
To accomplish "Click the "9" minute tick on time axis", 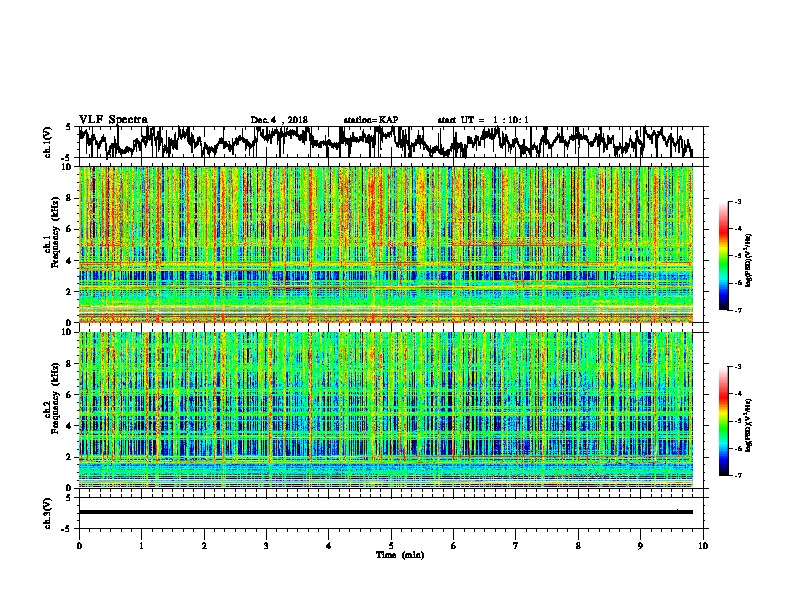I will pyautogui.click(x=640, y=546).
